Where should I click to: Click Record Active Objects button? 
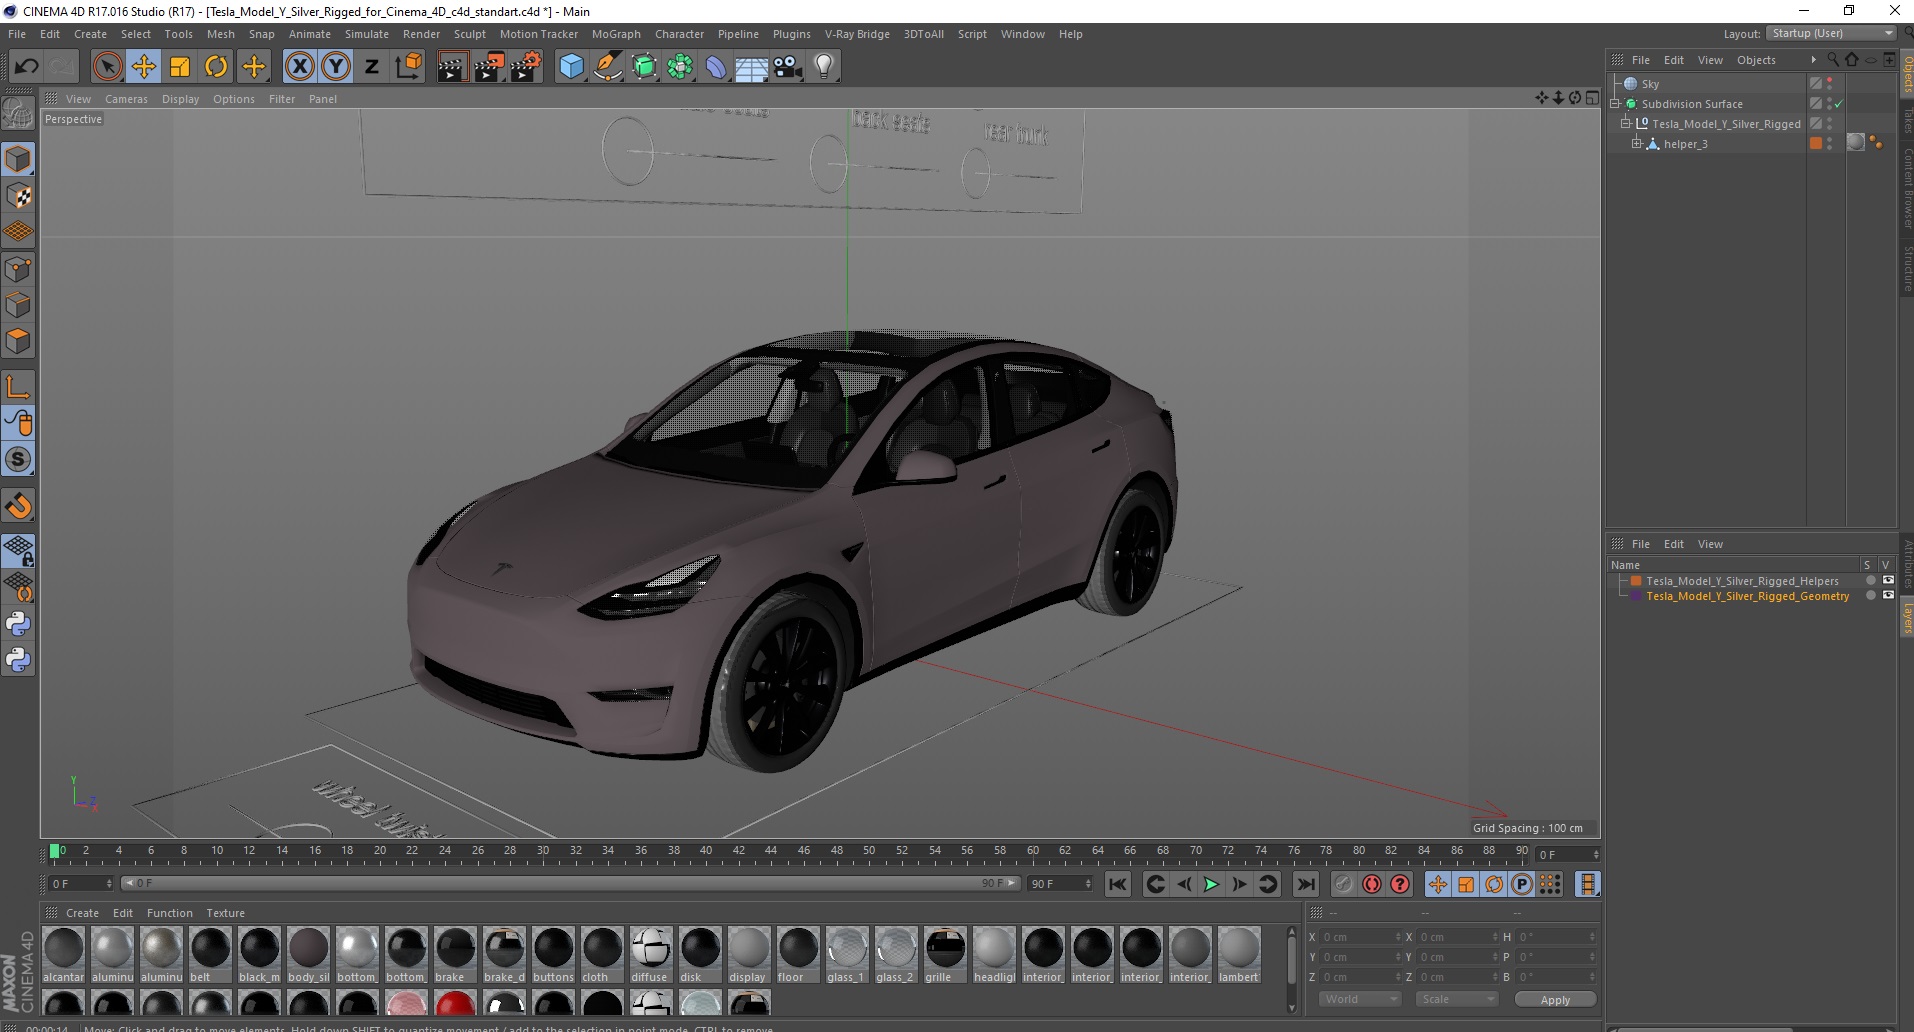point(1343,884)
